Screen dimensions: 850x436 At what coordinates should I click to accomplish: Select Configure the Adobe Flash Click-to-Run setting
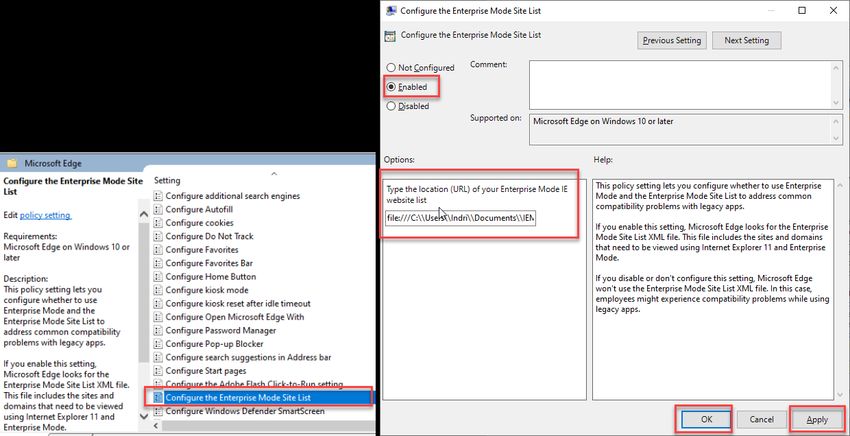pos(254,384)
